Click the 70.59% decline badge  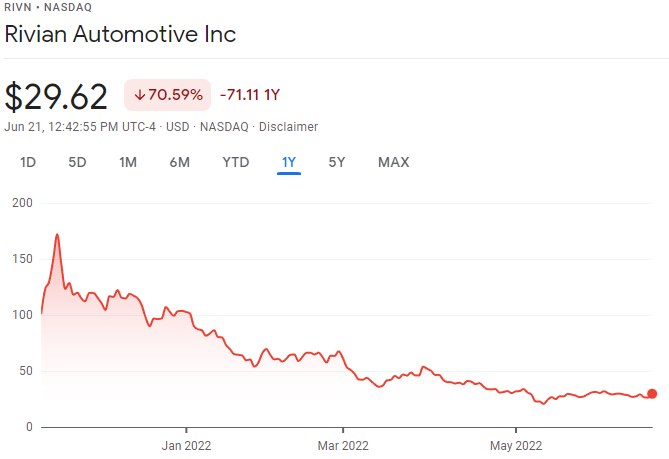tap(167, 95)
